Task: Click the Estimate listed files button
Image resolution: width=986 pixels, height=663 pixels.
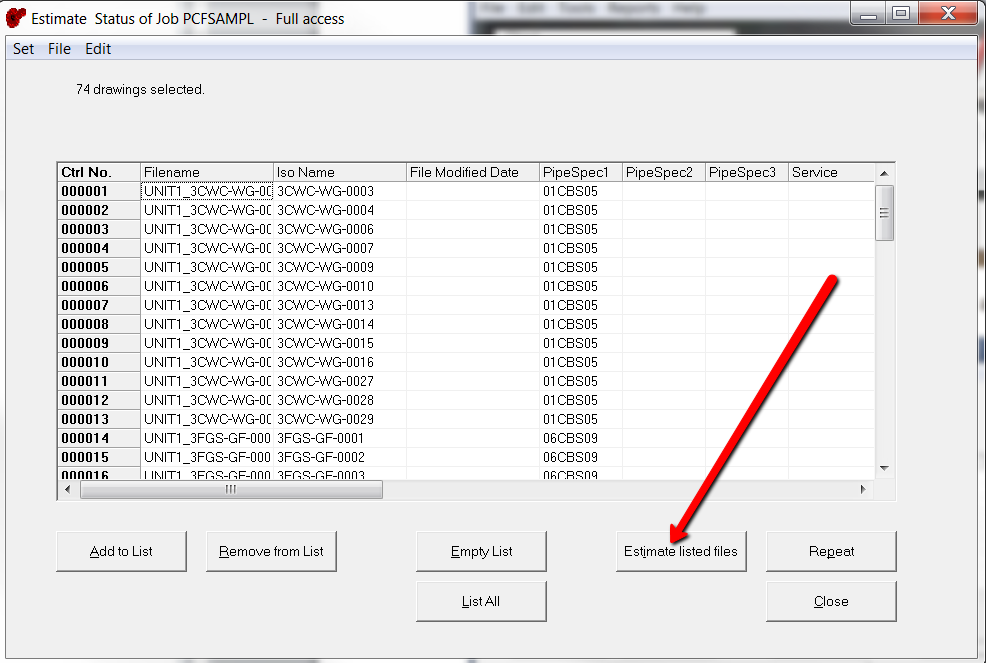Action: pos(681,551)
